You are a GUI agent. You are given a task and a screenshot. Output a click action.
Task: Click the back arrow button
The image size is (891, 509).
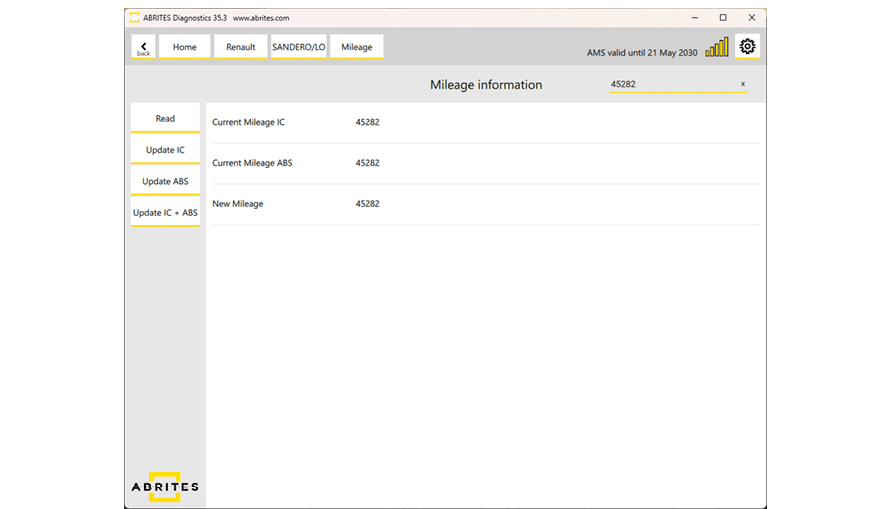click(x=144, y=47)
